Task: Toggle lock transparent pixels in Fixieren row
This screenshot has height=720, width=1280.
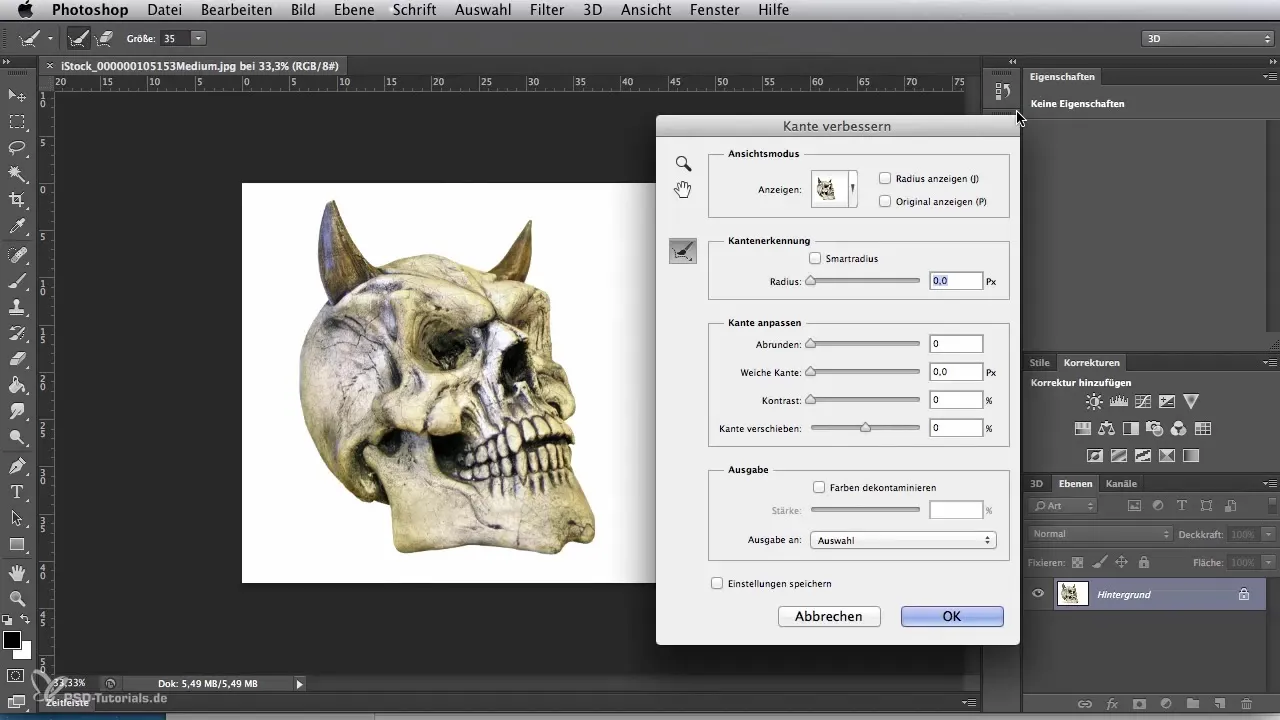Action: (1077, 562)
